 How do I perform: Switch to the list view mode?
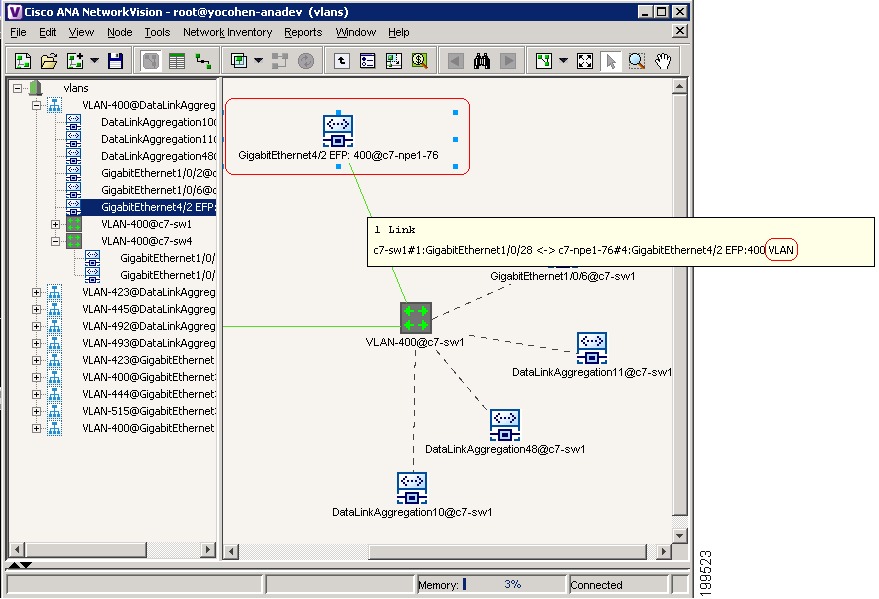click(177, 61)
